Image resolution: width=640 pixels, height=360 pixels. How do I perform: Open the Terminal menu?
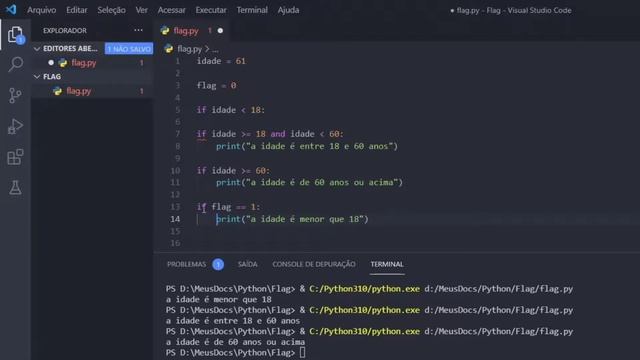coord(252,10)
